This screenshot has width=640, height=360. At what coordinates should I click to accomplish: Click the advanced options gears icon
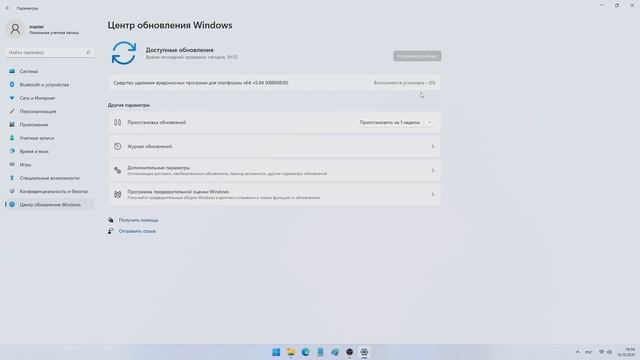(x=118, y=171)
